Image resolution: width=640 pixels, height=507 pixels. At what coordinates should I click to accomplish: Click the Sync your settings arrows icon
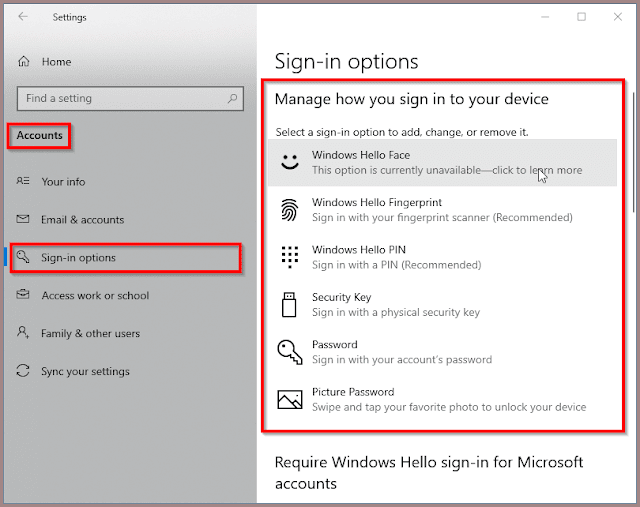click(23, 371)
